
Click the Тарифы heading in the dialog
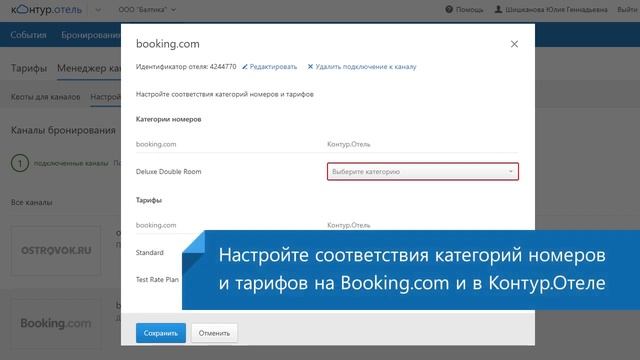point(149,200)
